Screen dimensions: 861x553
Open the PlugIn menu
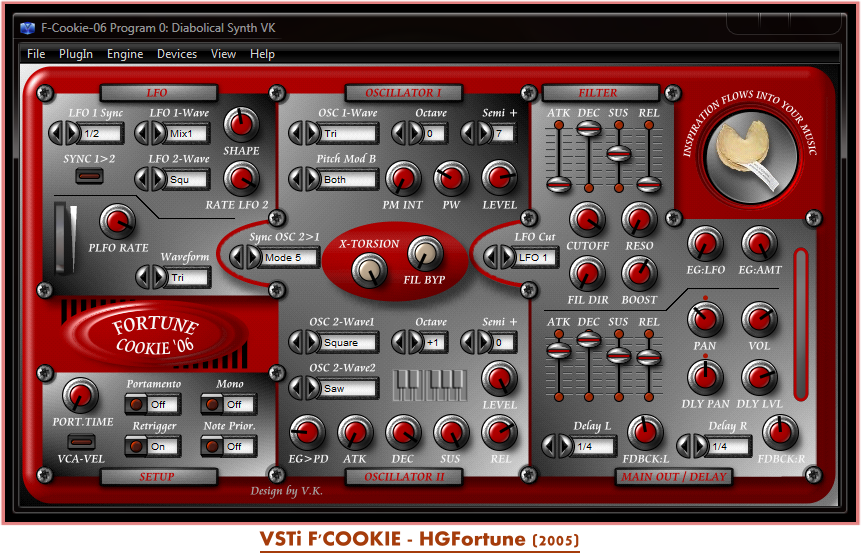point(76,54)
